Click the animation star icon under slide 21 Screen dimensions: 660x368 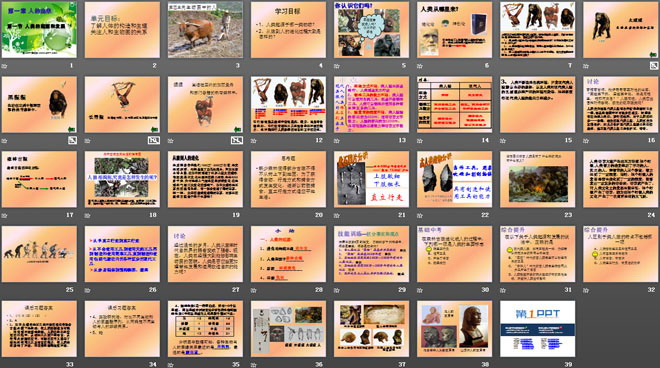(x=337, y=216)
